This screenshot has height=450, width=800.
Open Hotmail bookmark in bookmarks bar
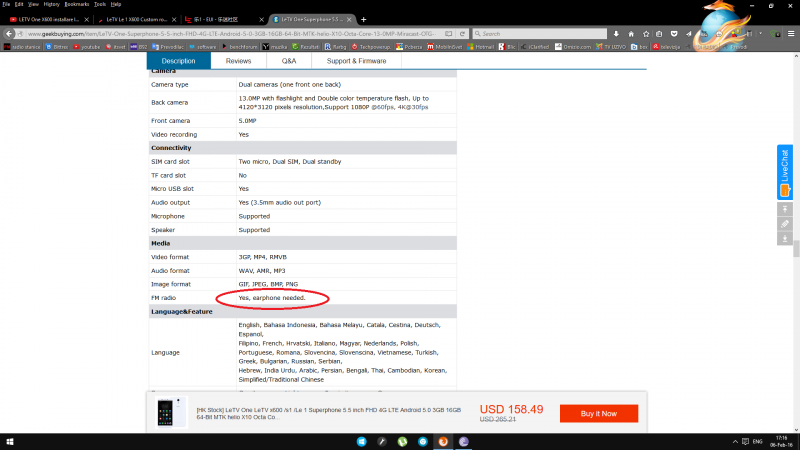pos(480,47)
